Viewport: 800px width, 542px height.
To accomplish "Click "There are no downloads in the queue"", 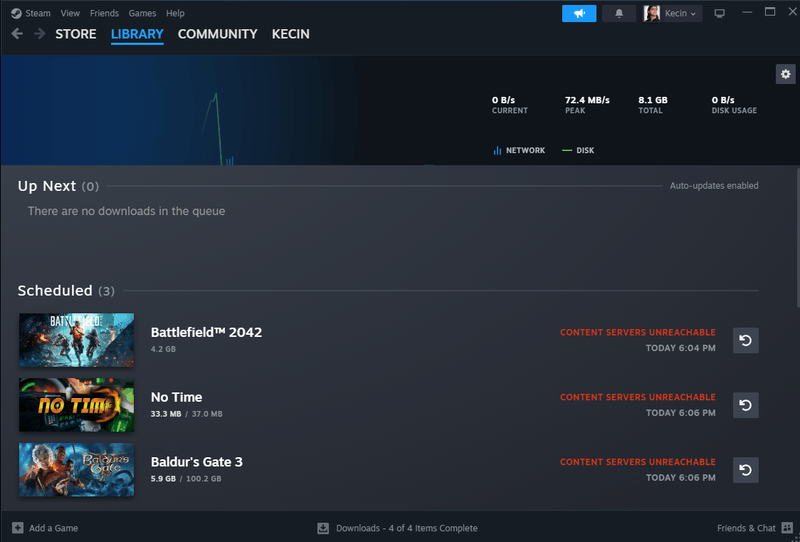I will 127,211.
